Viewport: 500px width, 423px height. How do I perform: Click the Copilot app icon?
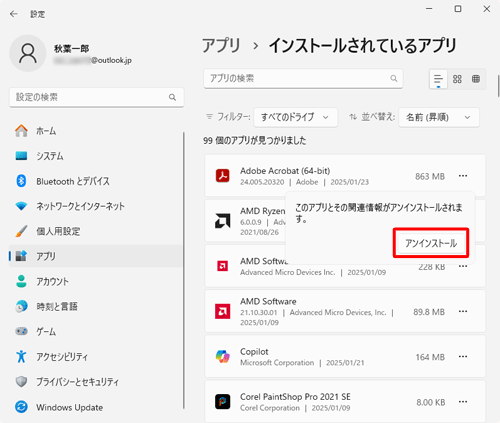pyautogui.click(x=222, y=356)
